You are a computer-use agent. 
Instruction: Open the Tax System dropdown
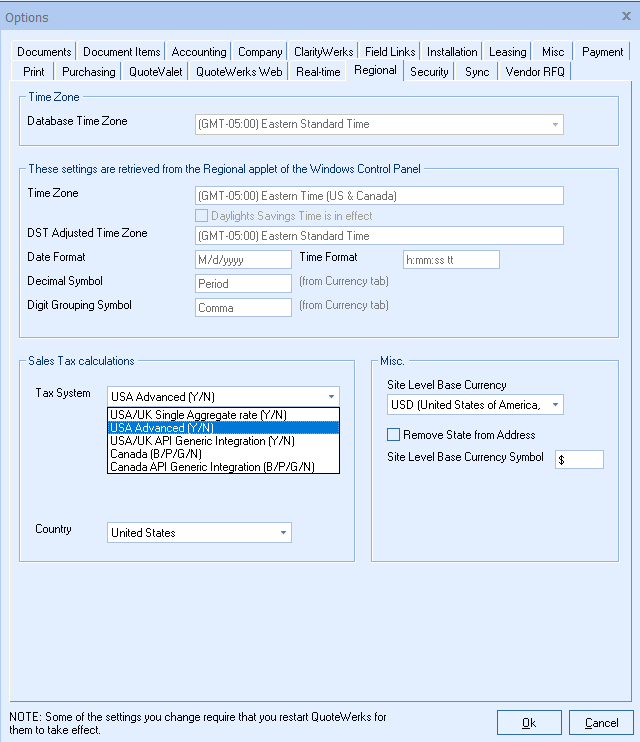[331, 396]
